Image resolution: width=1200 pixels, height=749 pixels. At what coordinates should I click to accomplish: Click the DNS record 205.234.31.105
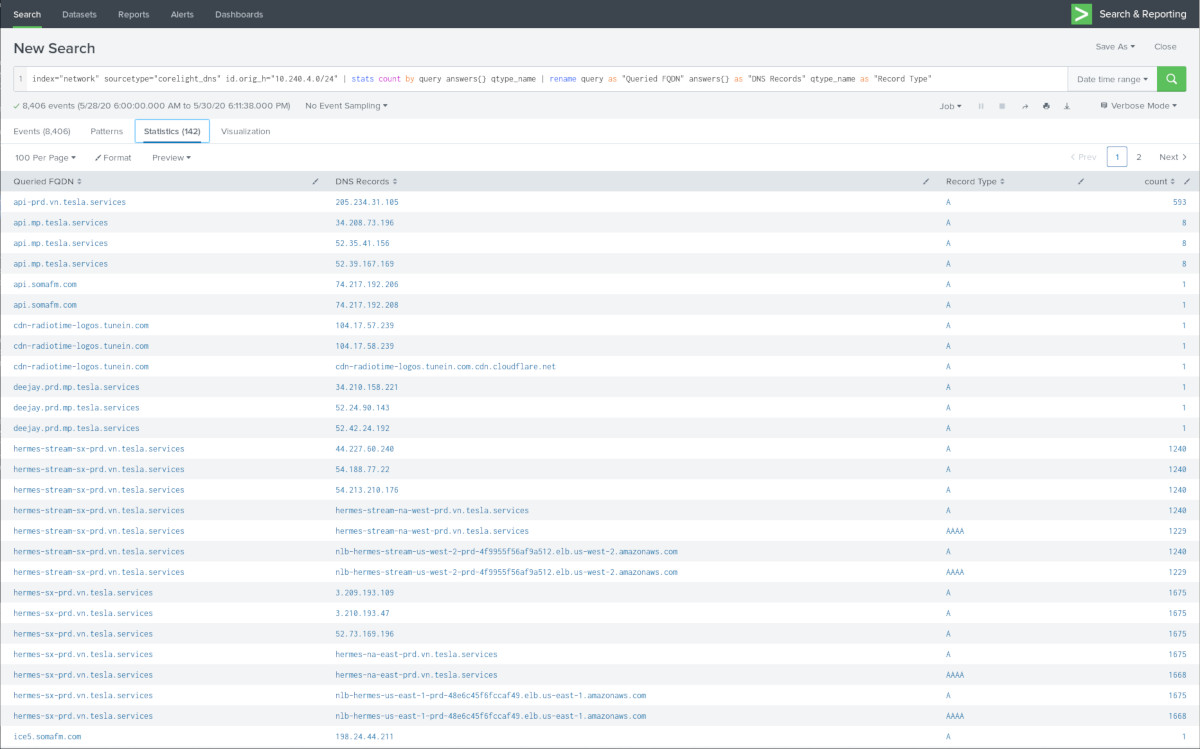[367, 202]
